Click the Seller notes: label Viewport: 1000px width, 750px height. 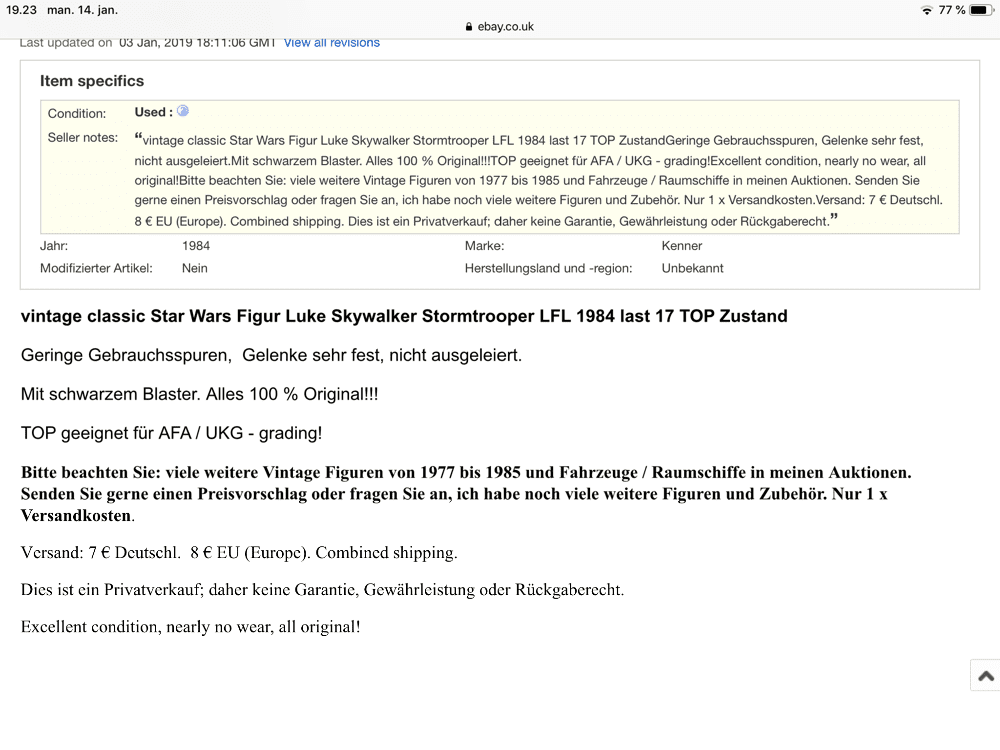[83, 138]
